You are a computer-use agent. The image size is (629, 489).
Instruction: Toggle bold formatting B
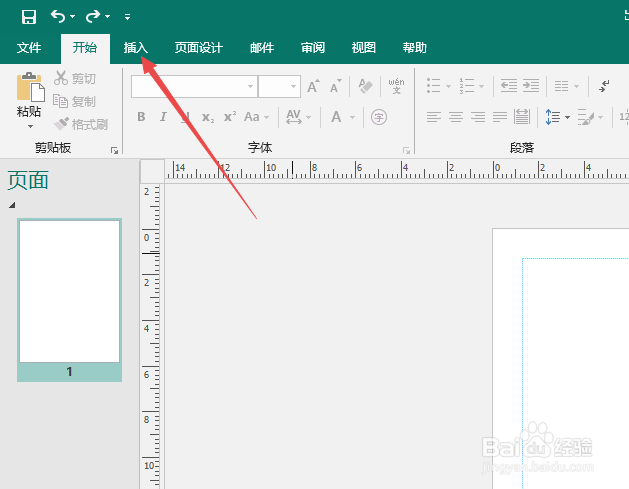[x=141, y=117]
